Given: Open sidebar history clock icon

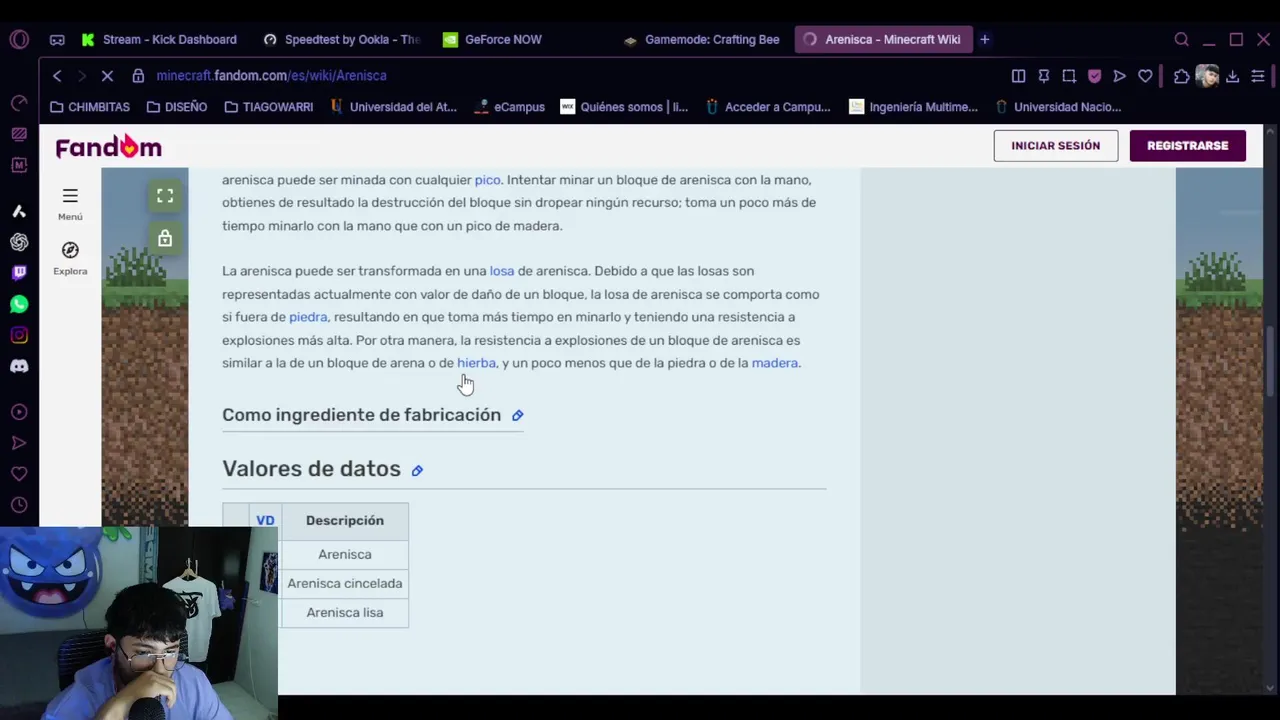Looking at the screenshot, I should point(19,505).
